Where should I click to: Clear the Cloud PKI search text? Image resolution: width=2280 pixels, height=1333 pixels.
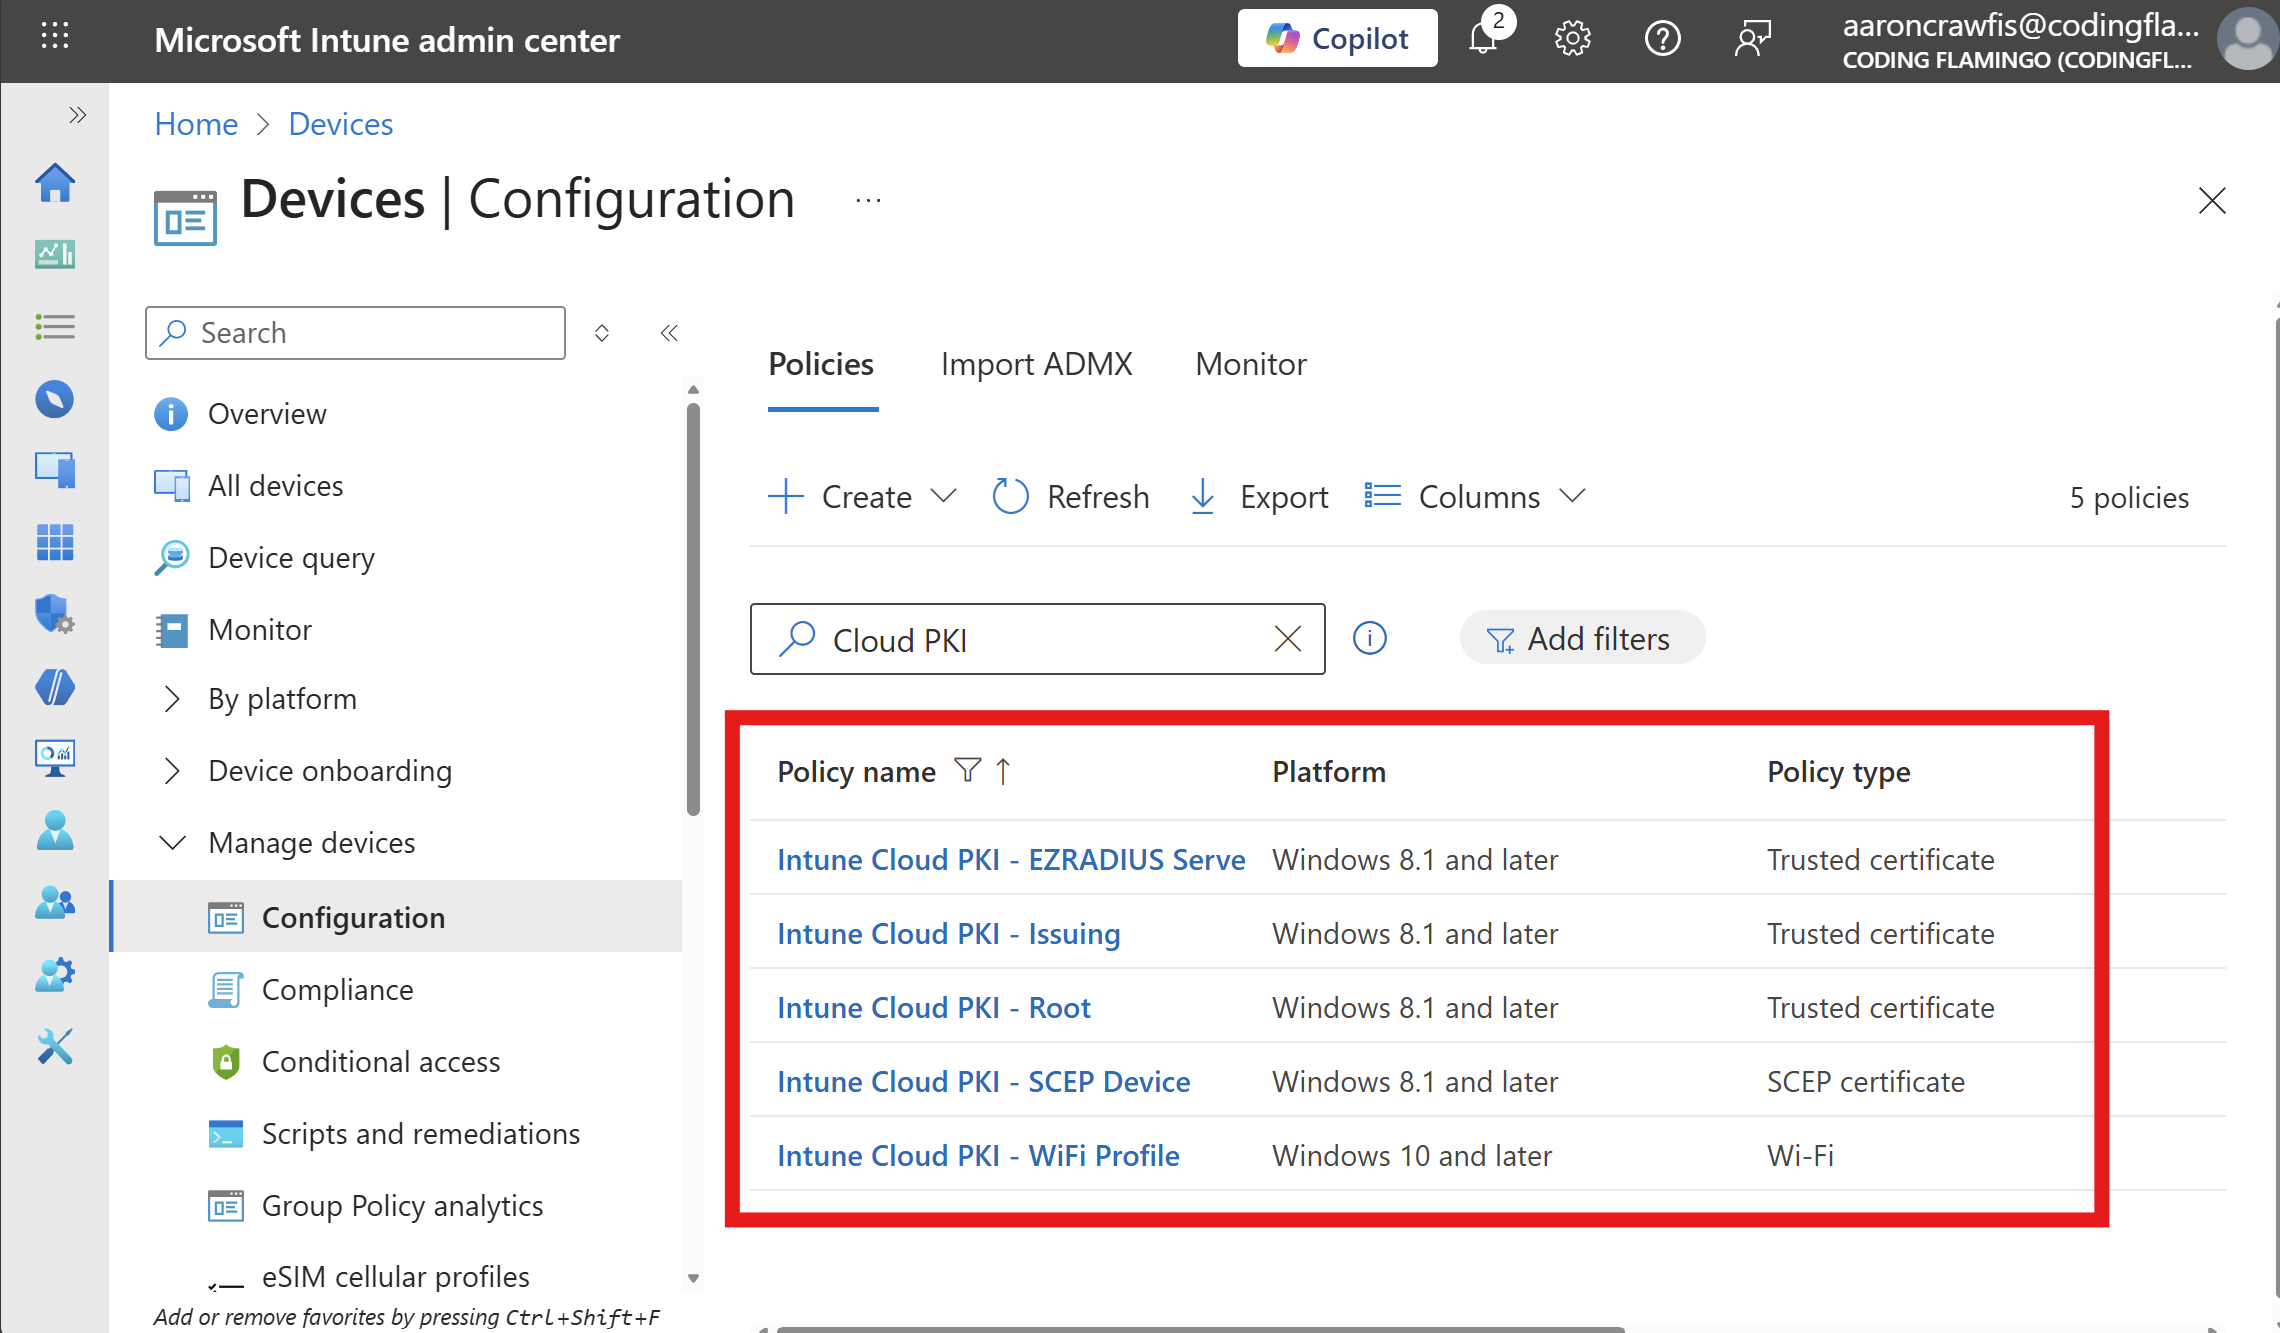1287,639
